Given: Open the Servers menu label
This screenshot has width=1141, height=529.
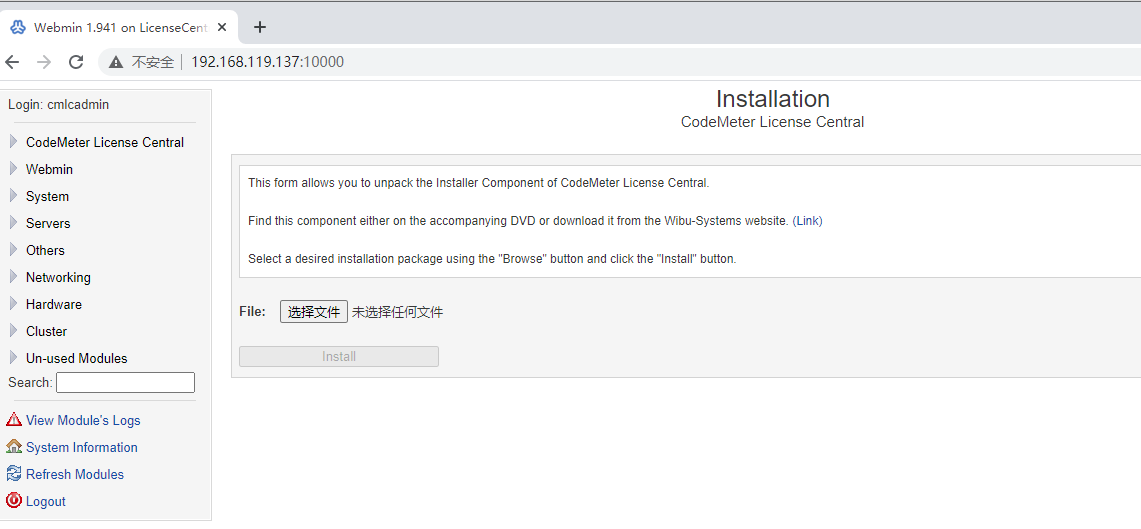Looking at the screenshot, I should click(x=48, y=223).
